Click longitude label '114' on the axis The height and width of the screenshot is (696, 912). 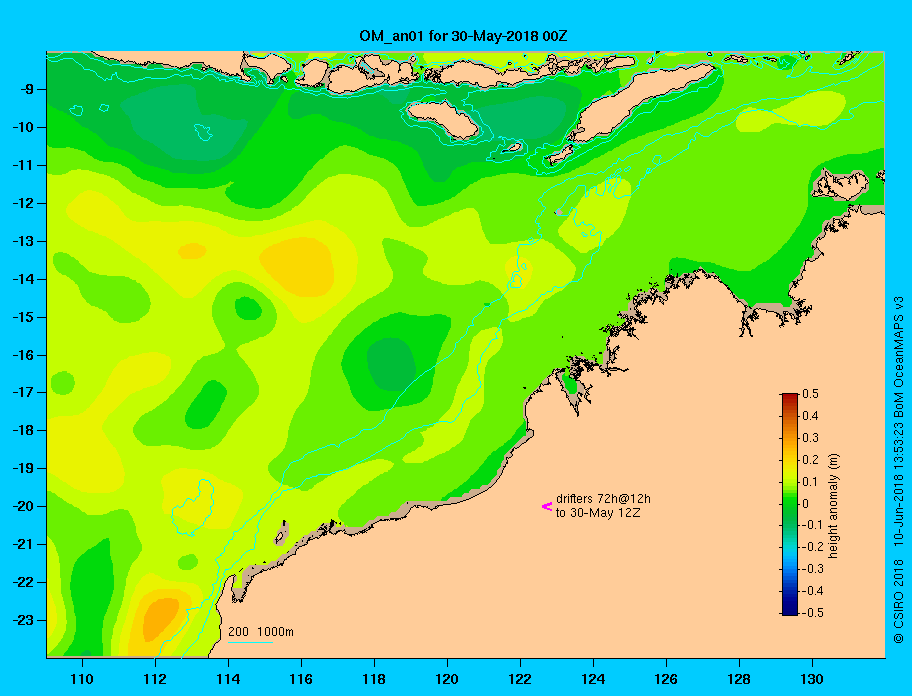click(x=228, y=679)
